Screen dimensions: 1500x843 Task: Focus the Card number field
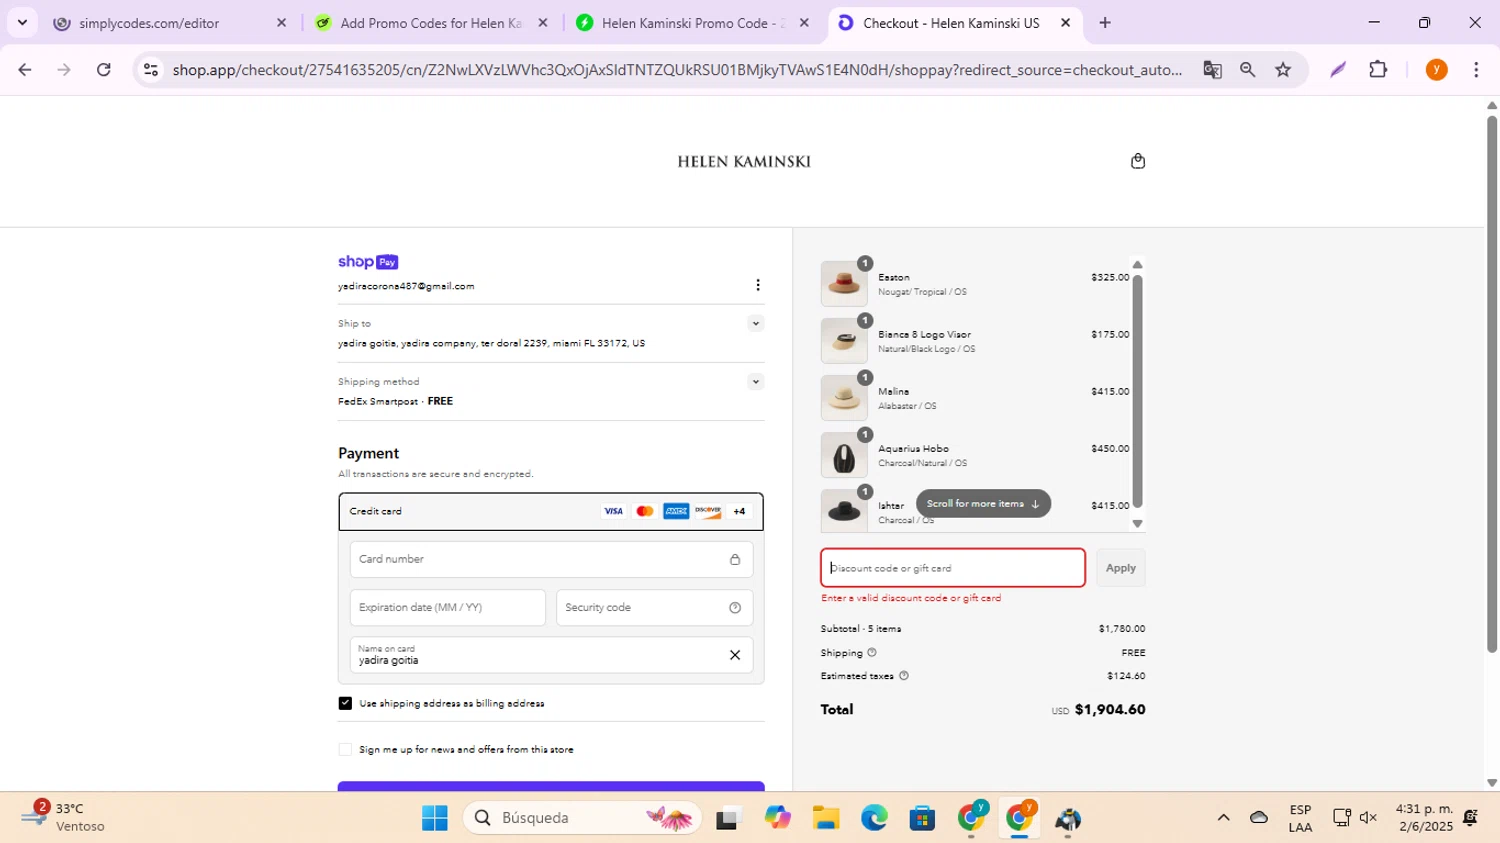(551, 559)
